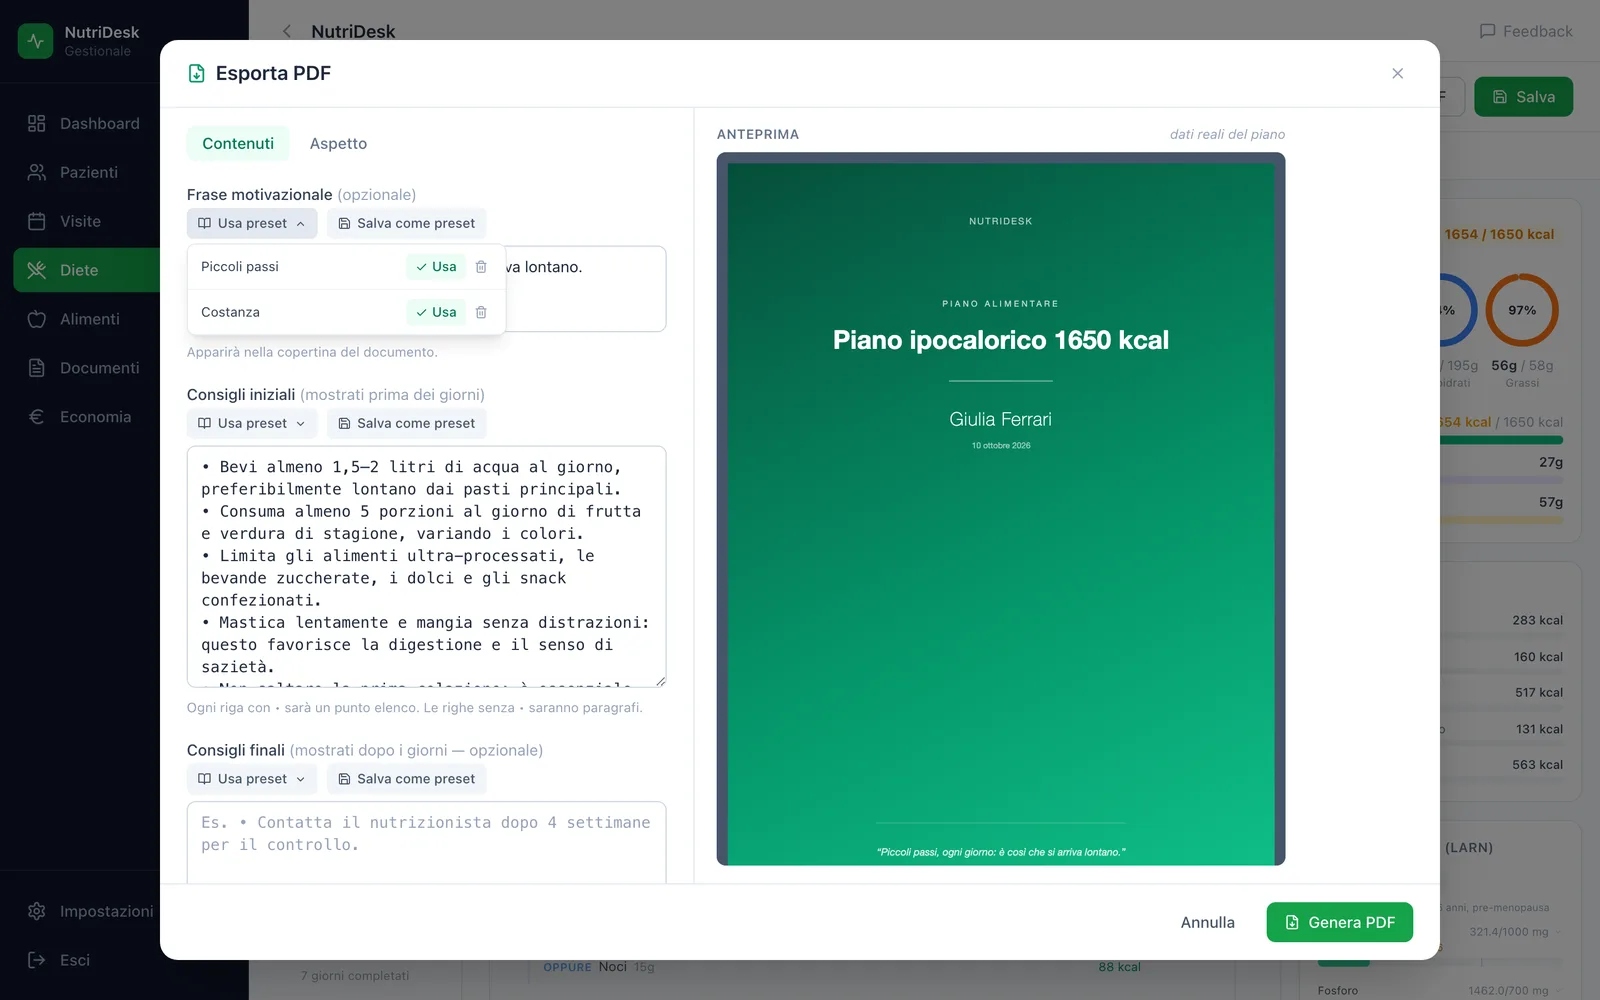
Task: Save Frase motivazionale as preset
Action: [x=406, y=223]
